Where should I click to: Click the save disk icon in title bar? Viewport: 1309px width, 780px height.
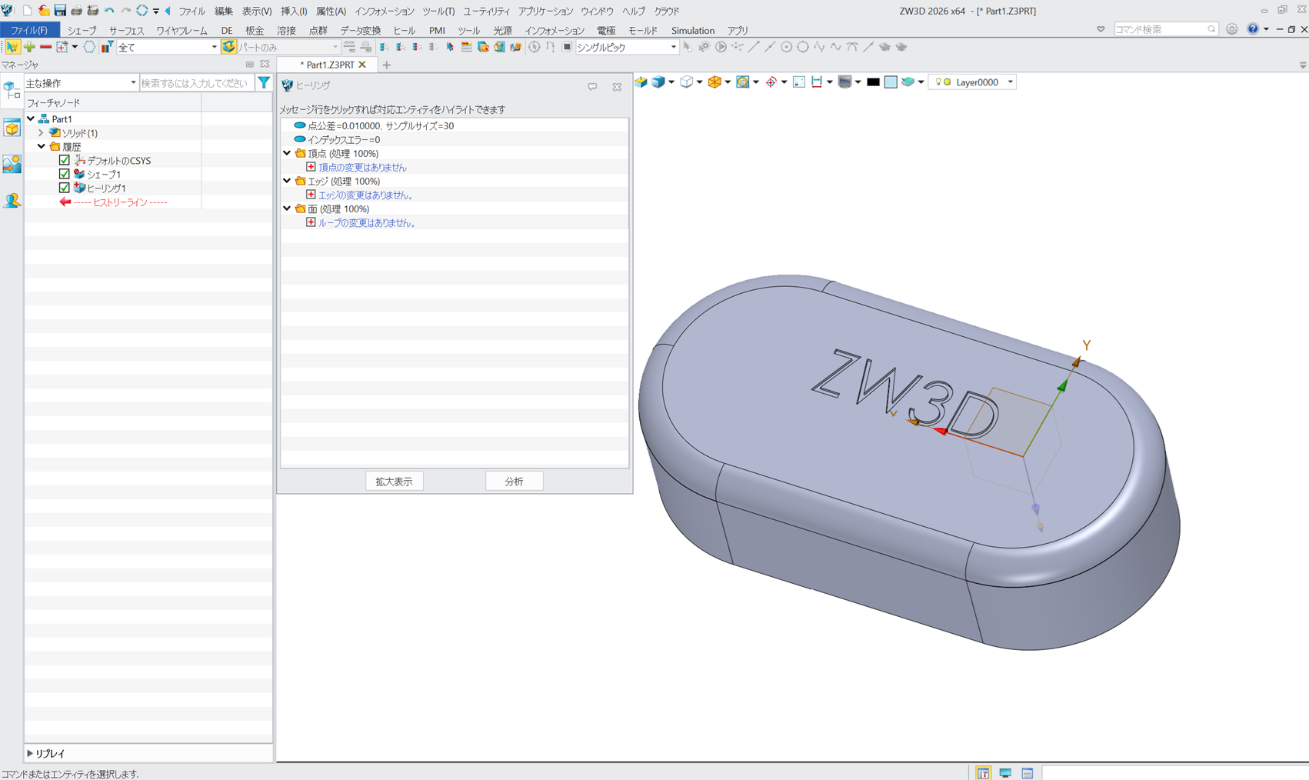(60, 10)
